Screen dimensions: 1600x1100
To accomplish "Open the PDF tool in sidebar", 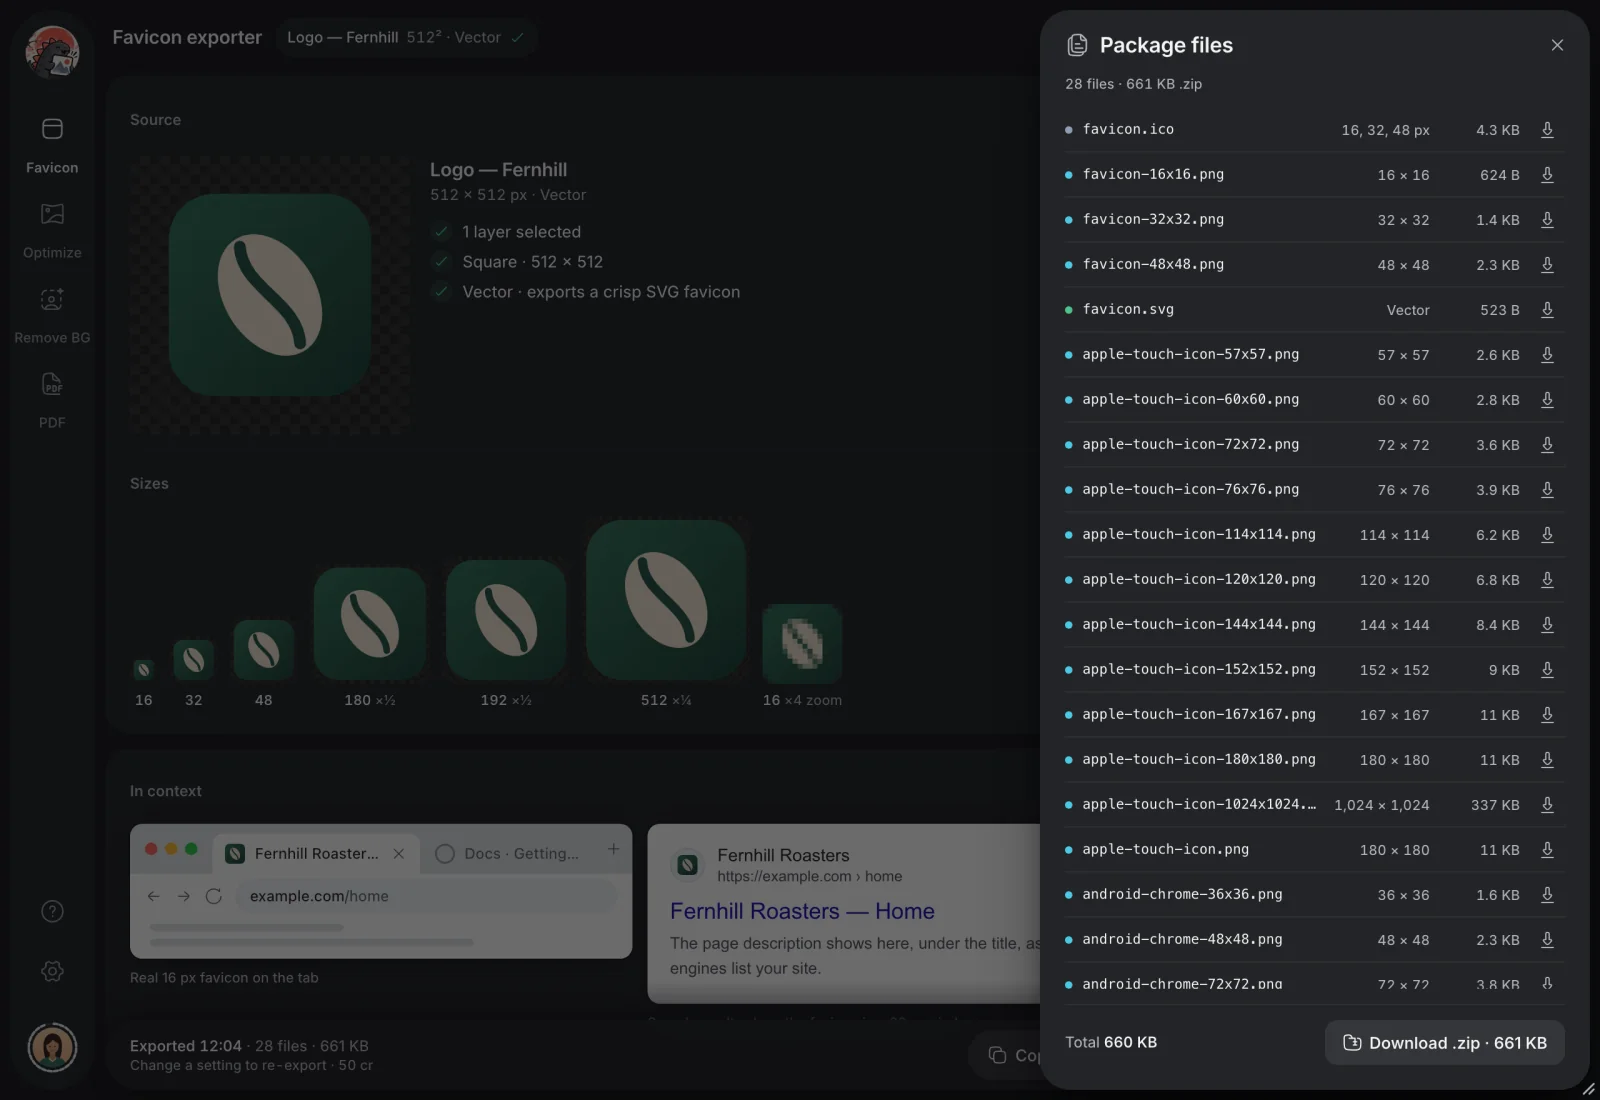I will pyautogui.click(x=52, y=401).
